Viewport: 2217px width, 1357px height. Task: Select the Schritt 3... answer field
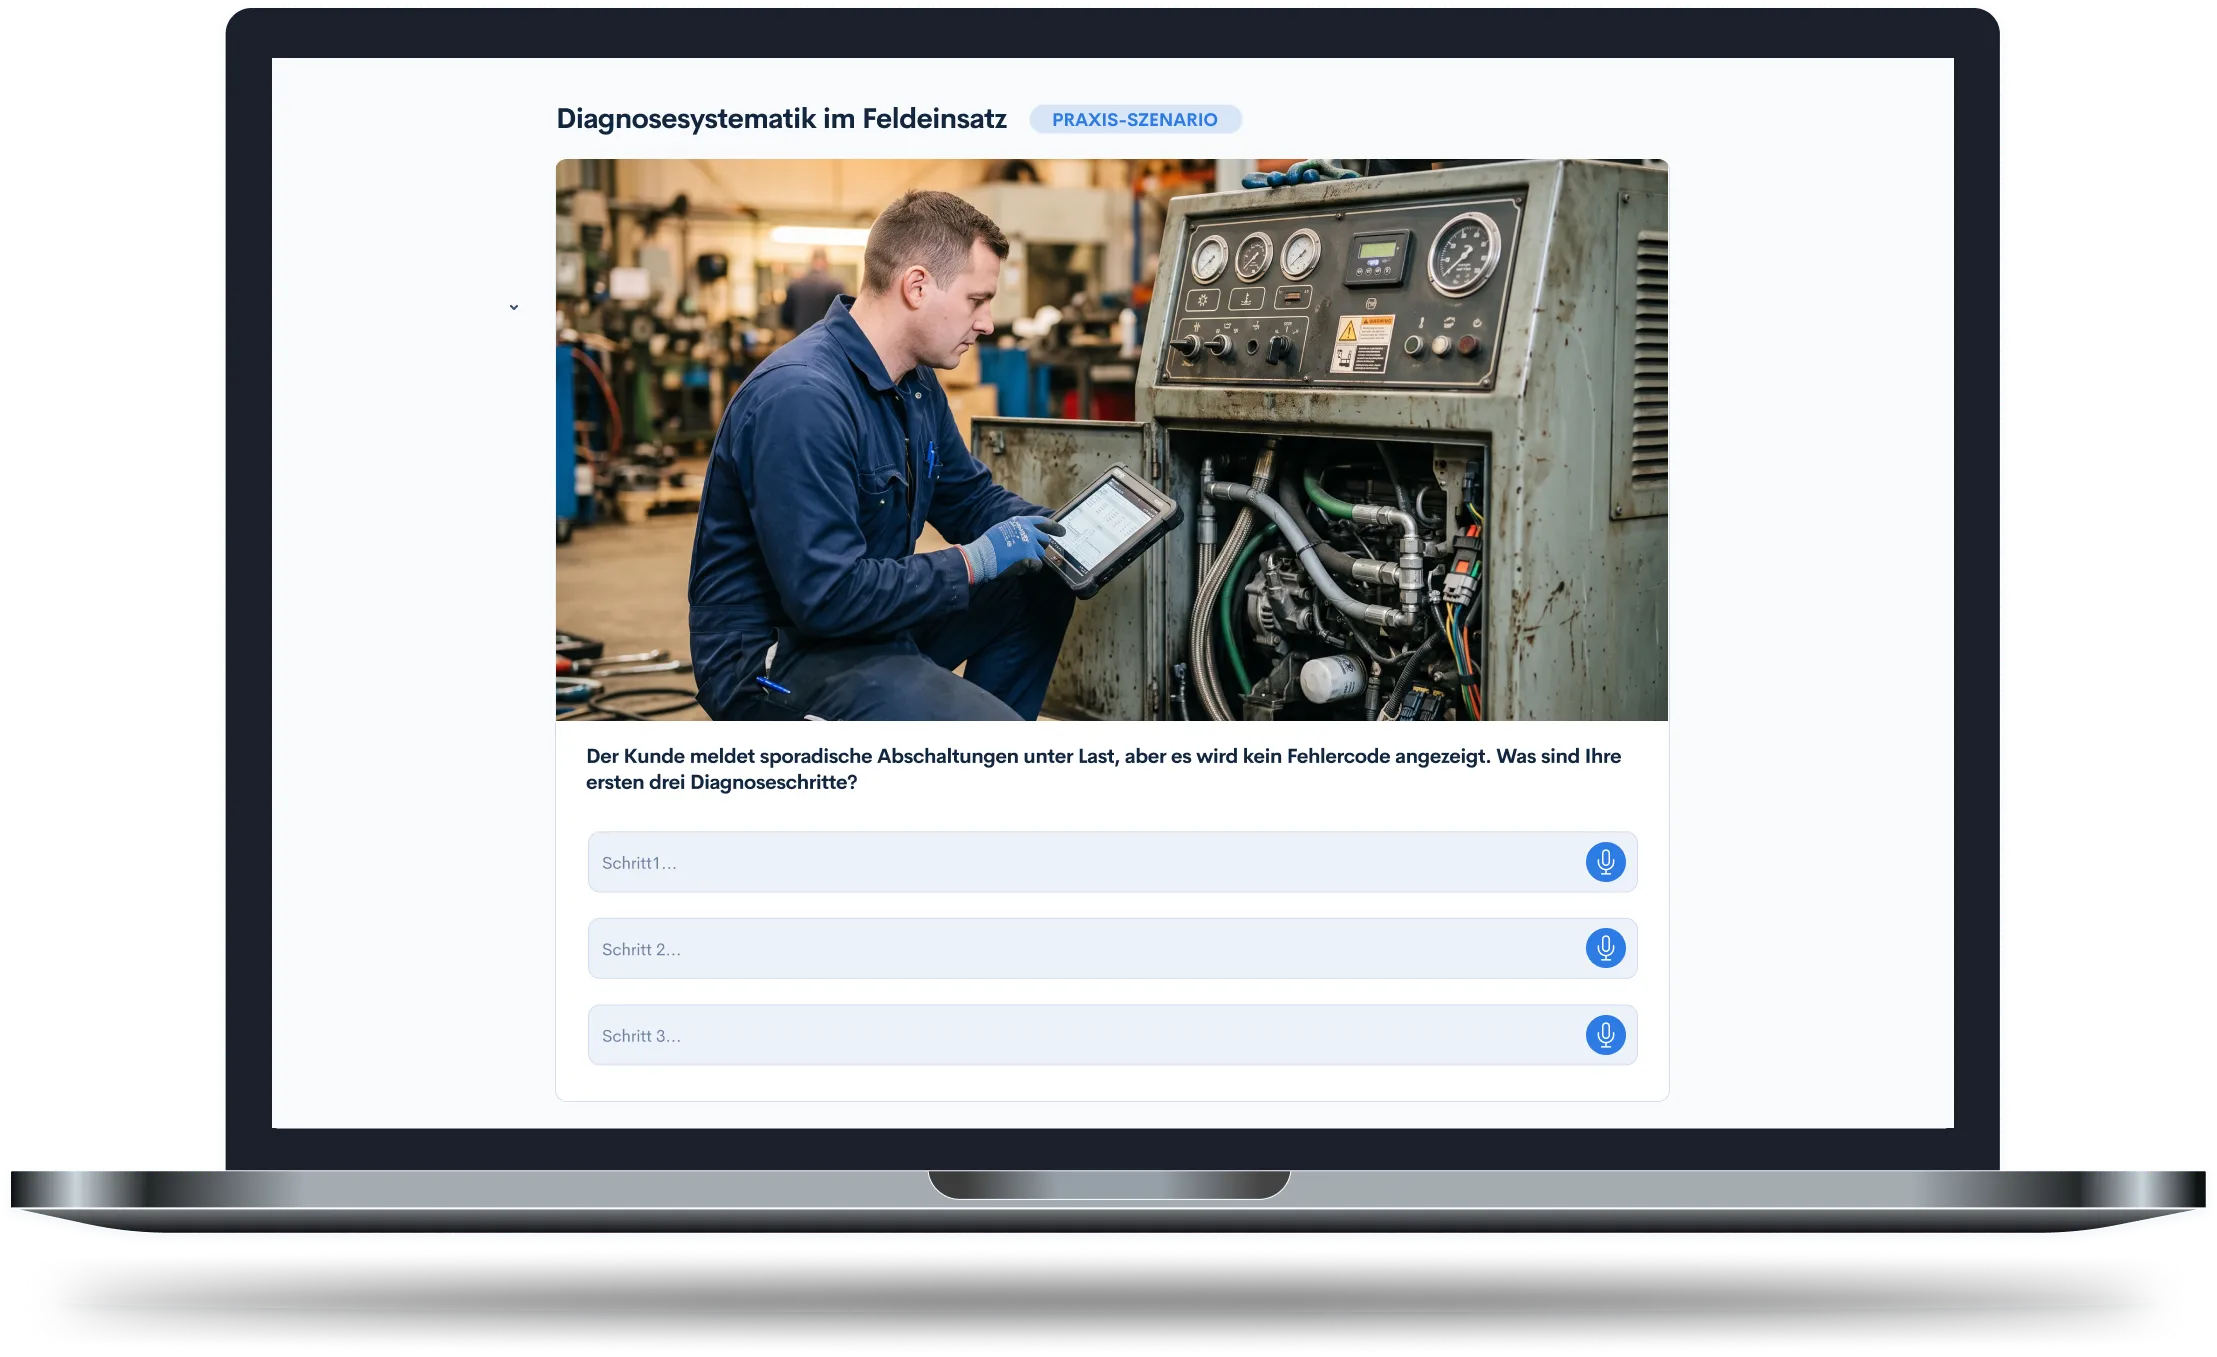pyautogui.click(x=1112, y=1035)
